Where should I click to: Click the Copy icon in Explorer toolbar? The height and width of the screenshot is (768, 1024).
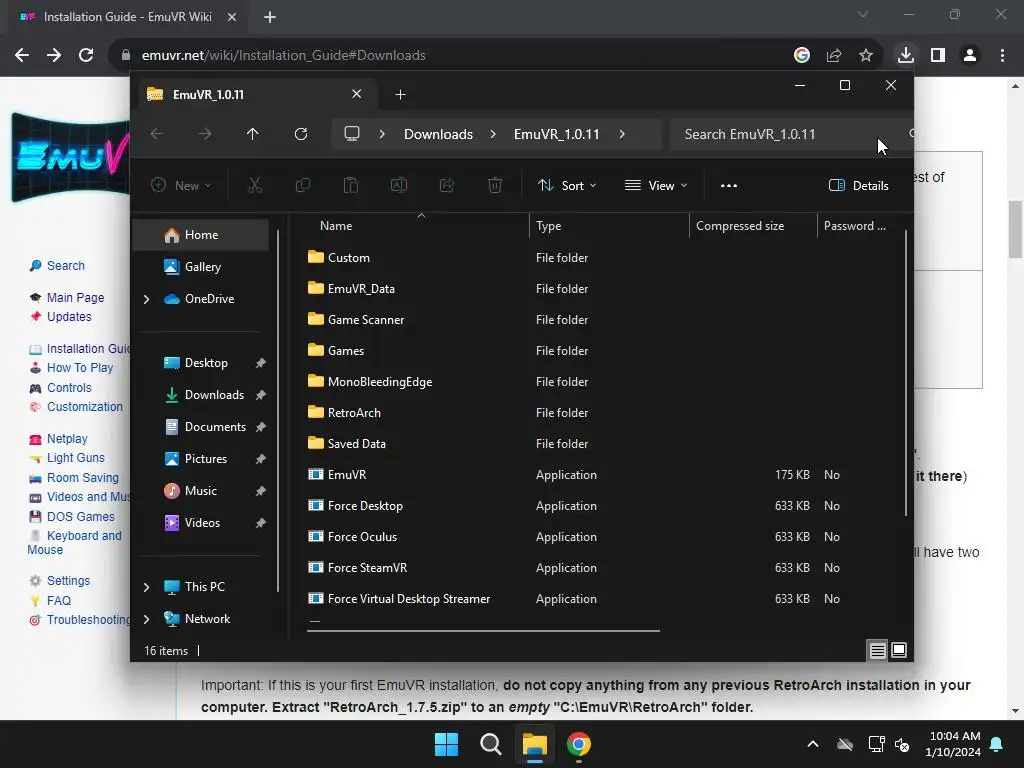[x=303, y=185]
